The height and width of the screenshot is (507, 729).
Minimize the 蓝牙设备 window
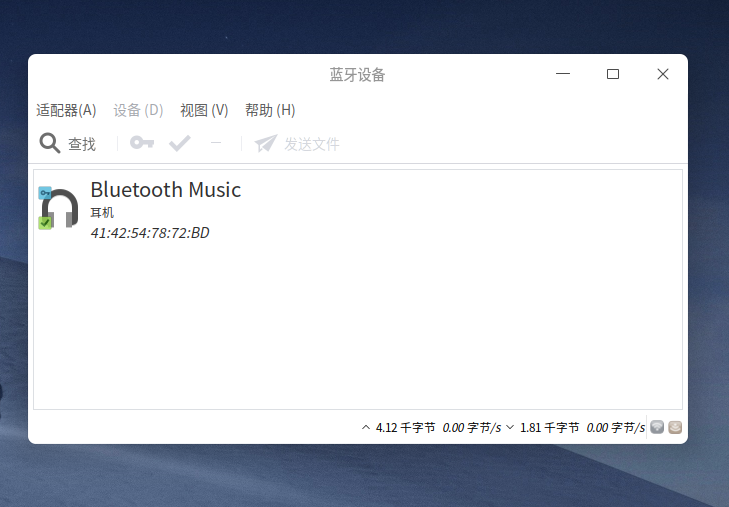point(563,74)
